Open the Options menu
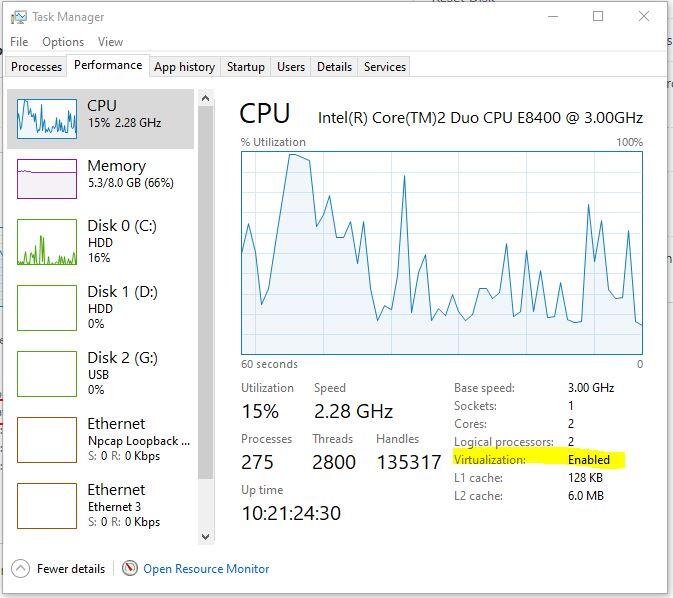 [x=63, y=42]
